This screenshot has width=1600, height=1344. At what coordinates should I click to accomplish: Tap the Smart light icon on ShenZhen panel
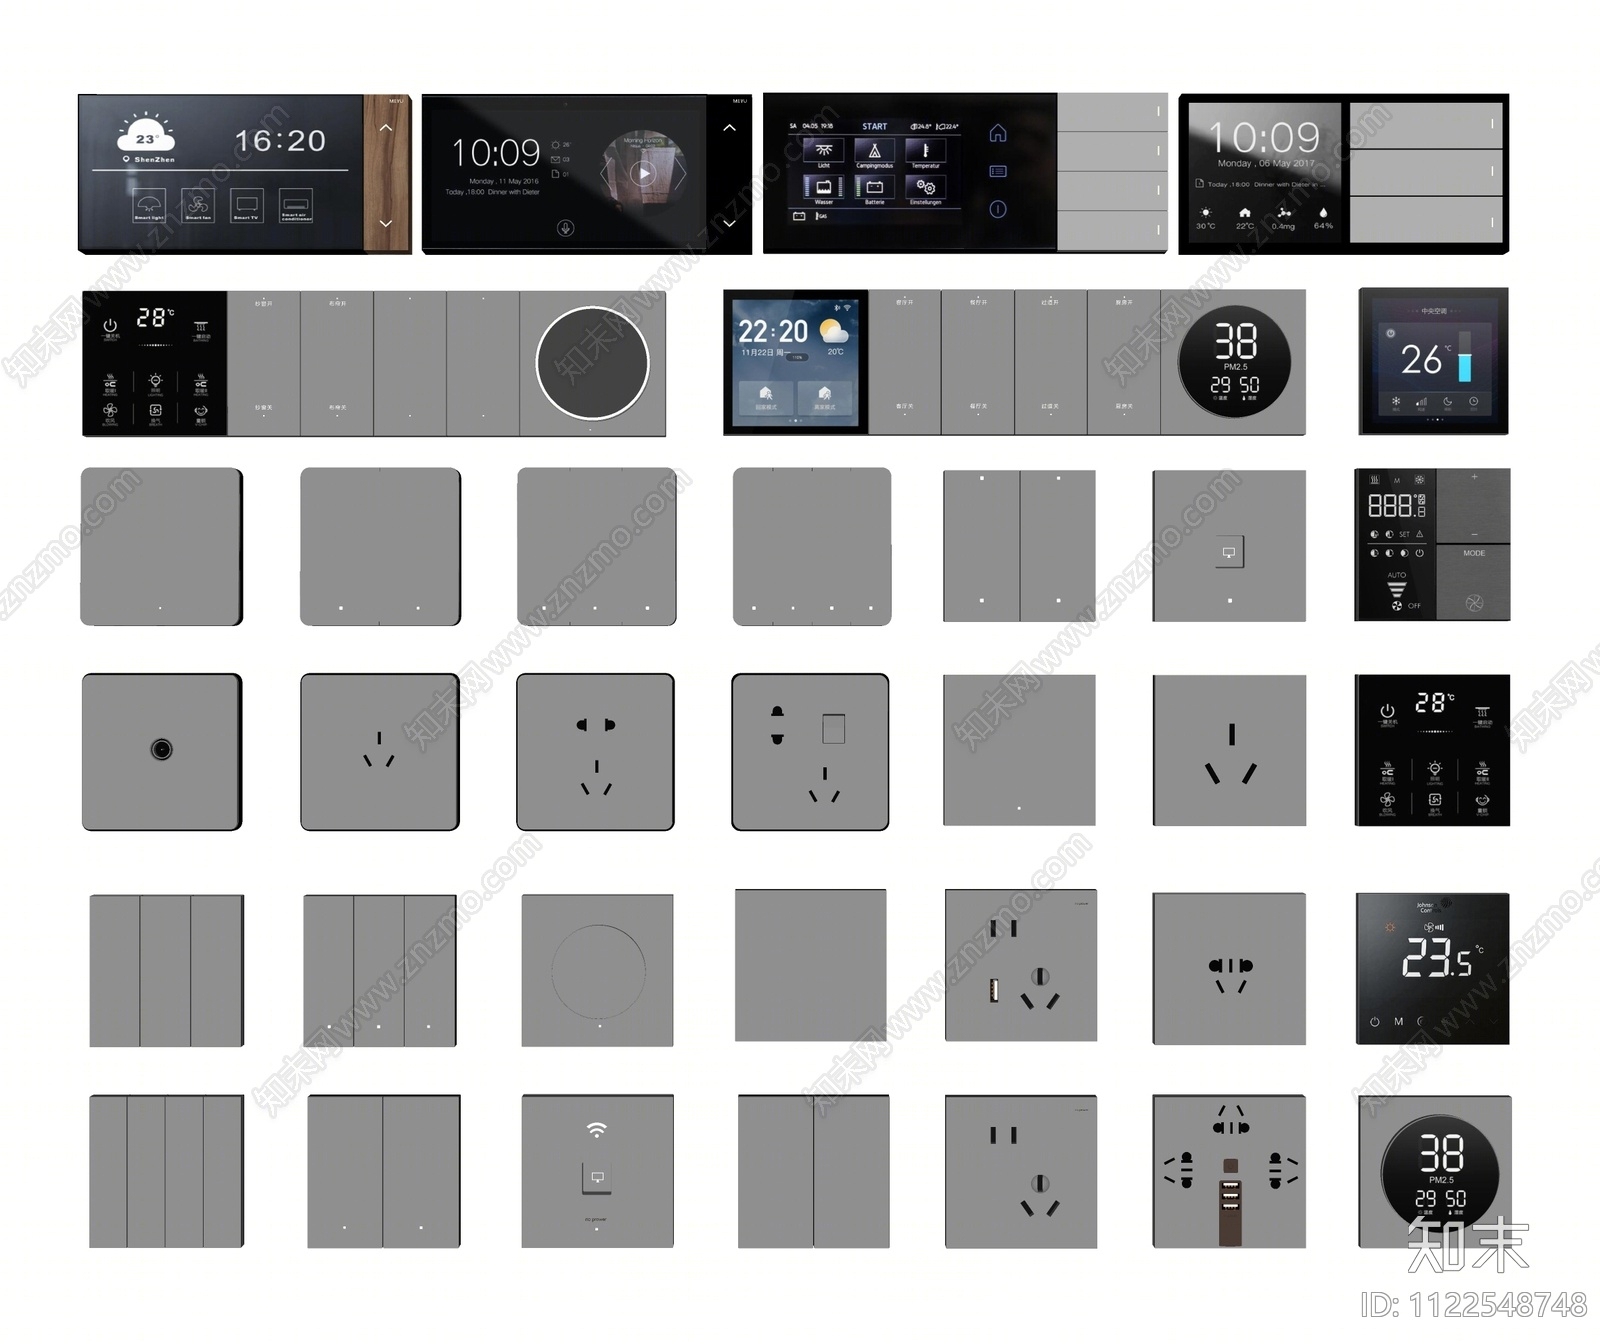(x=150, y=205)
